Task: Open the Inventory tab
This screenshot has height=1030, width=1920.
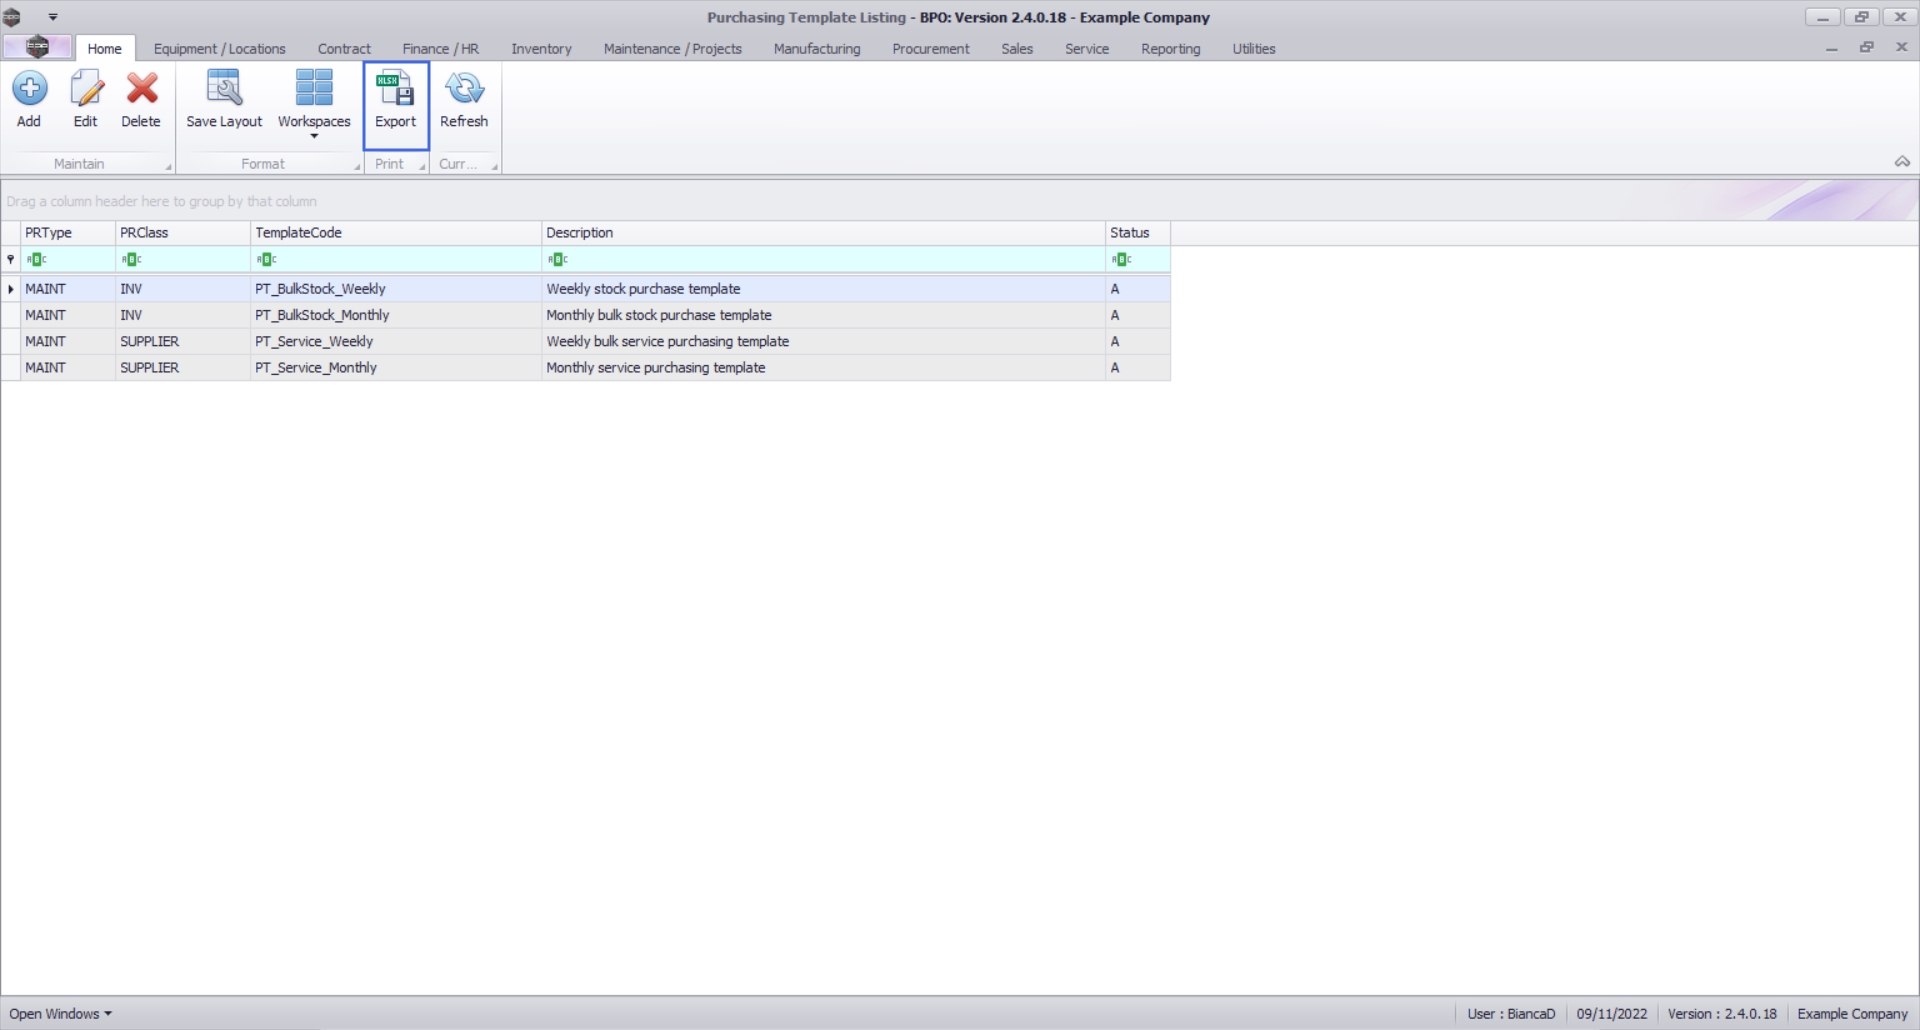Action: pyautogui.click(x=541, y=48)
